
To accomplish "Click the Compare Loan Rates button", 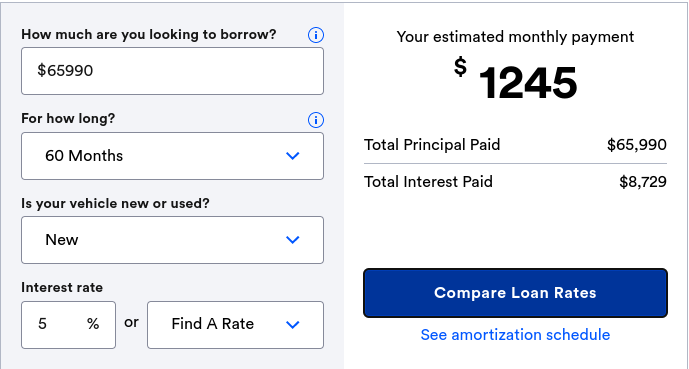I will [515, 293].
